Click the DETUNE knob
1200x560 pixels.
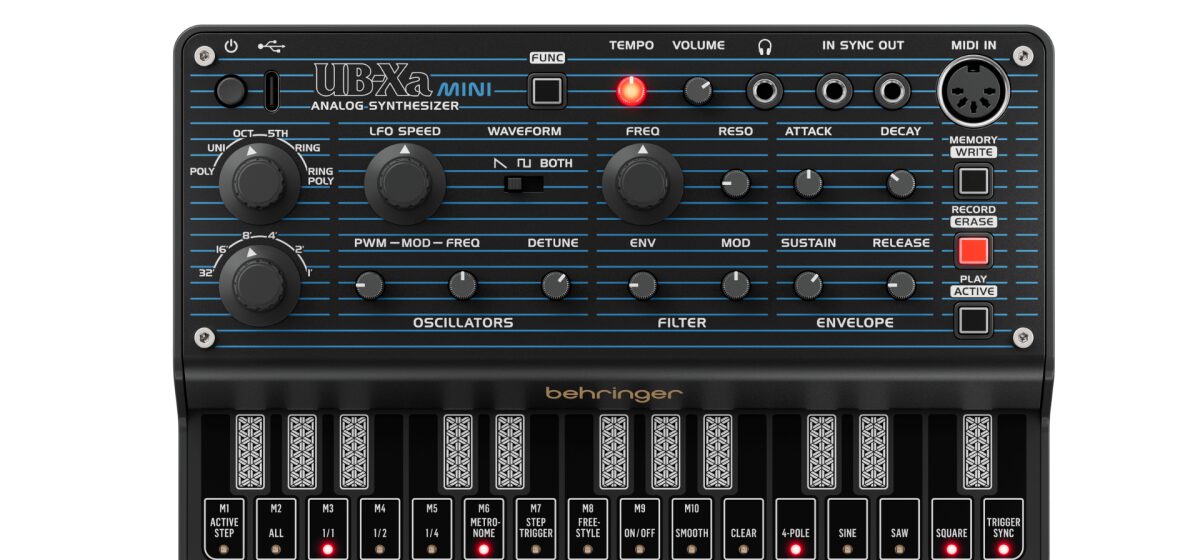click(555, 286)
